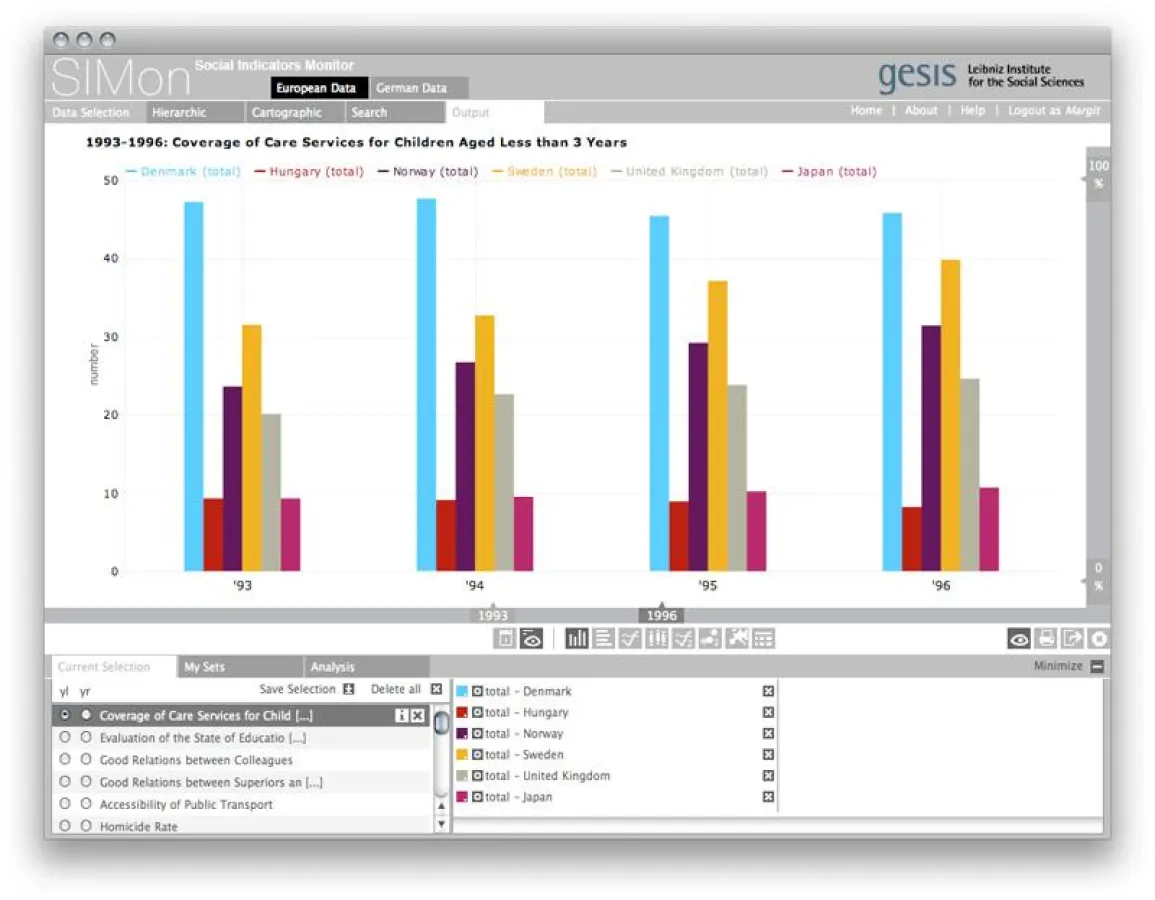
Task: Click info icon on Coverage of Care row
Action: [x=402, y=716]
